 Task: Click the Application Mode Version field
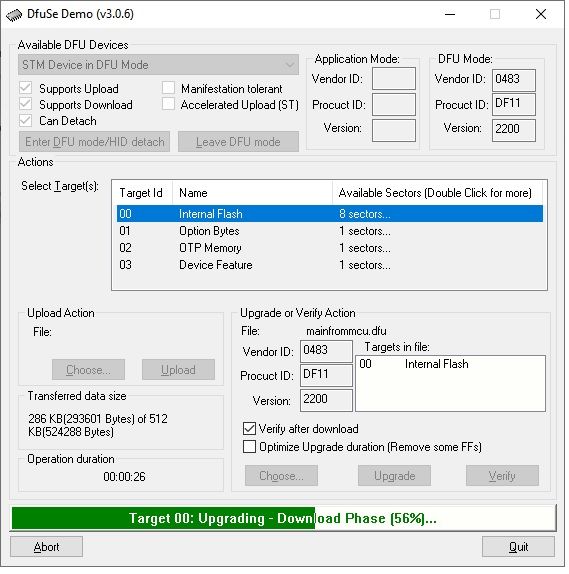click(x=394, y=130)
